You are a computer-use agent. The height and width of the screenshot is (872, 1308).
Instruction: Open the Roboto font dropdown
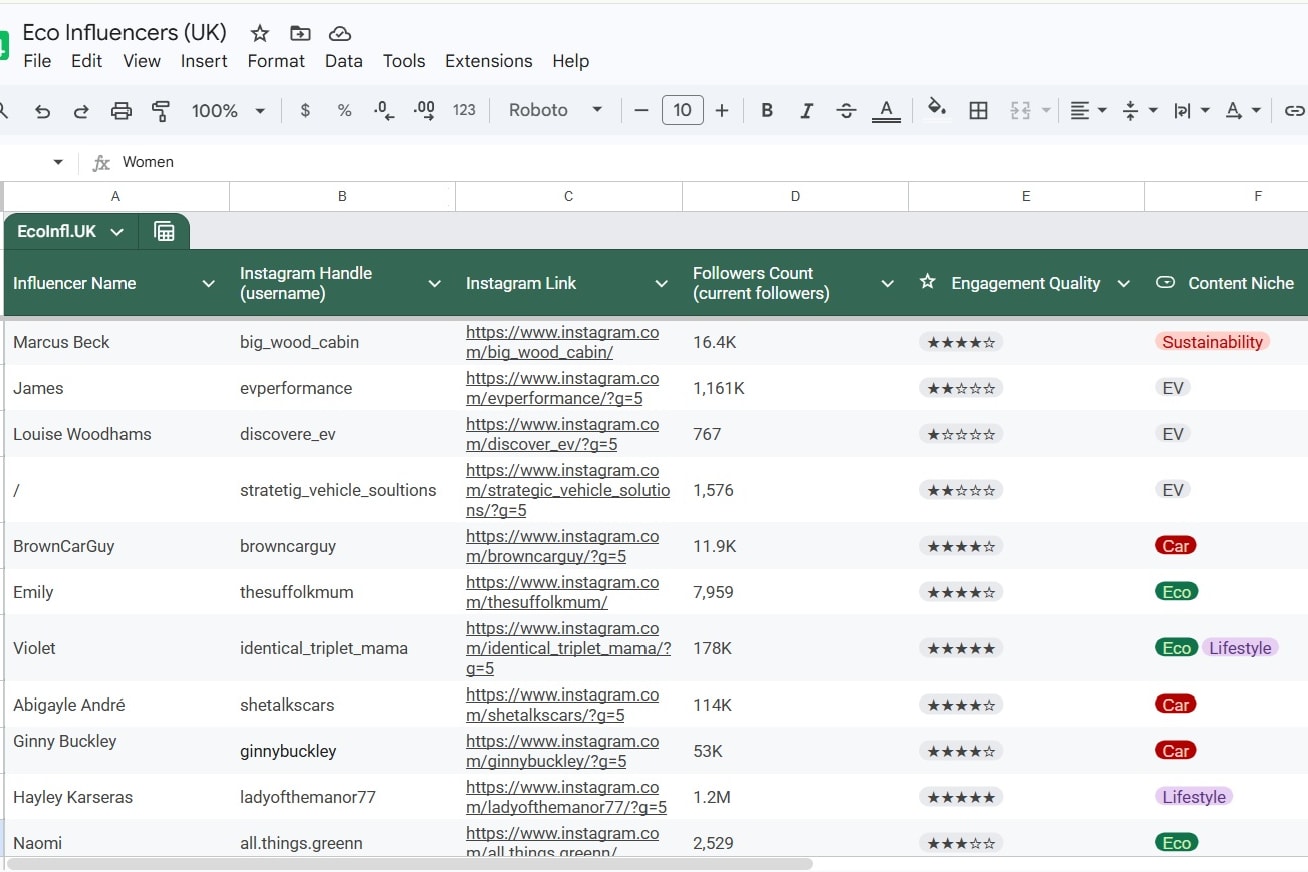click(x=556, y=111)
